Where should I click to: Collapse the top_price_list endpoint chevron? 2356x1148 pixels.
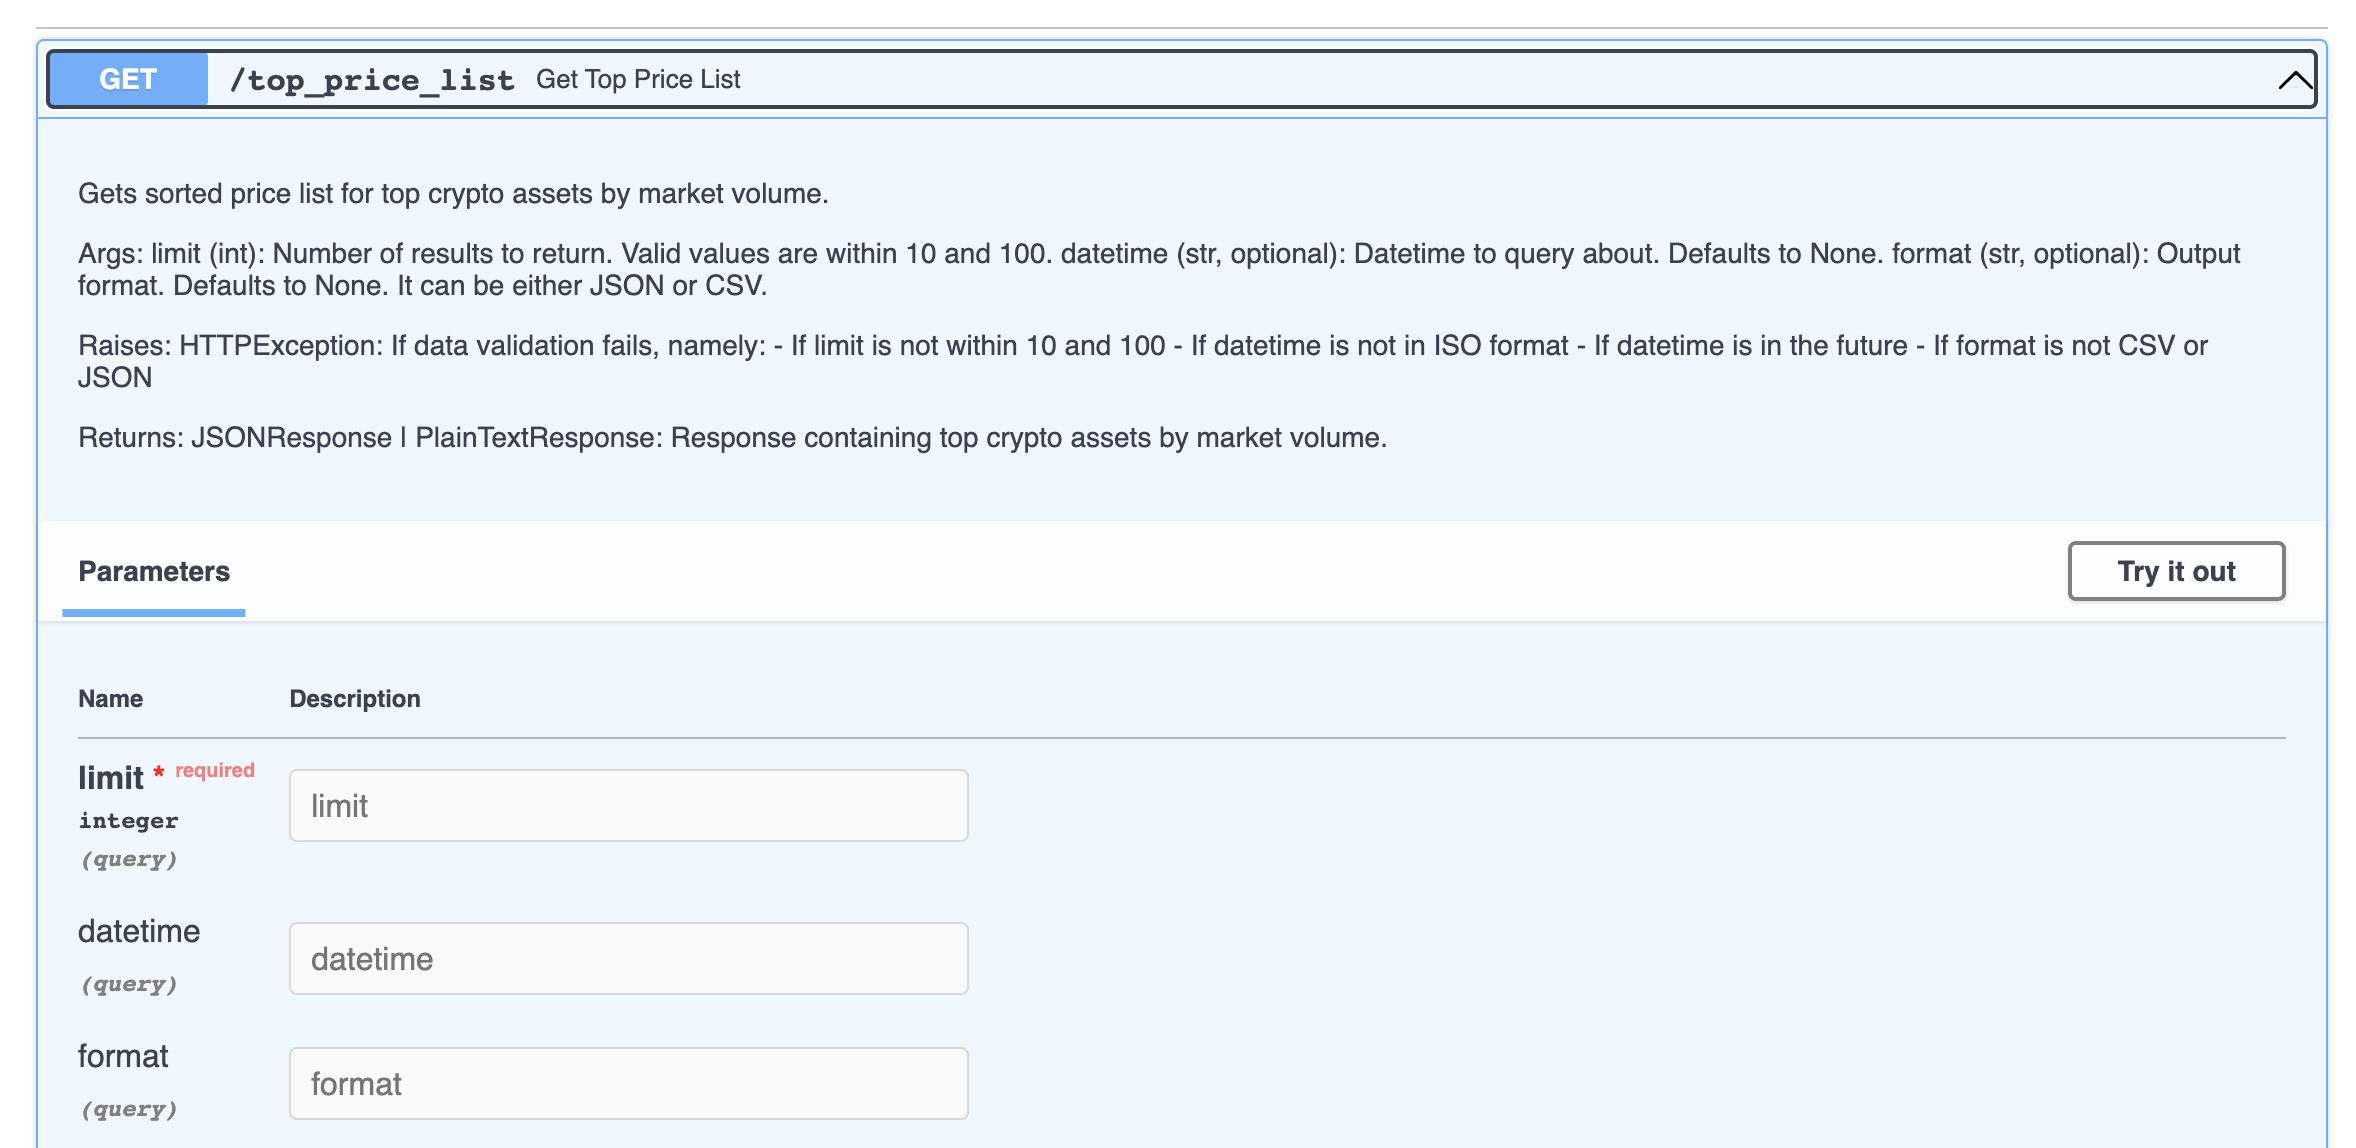(2294, 80)
